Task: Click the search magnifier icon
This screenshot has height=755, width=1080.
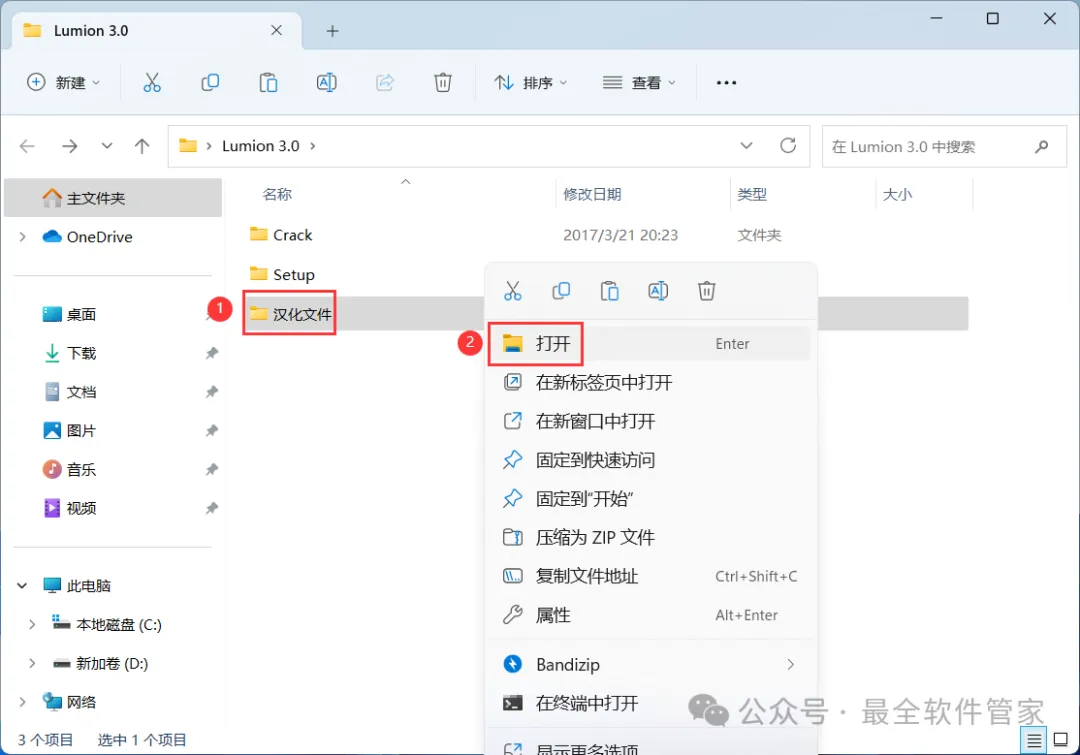Action: (1041, 146)
